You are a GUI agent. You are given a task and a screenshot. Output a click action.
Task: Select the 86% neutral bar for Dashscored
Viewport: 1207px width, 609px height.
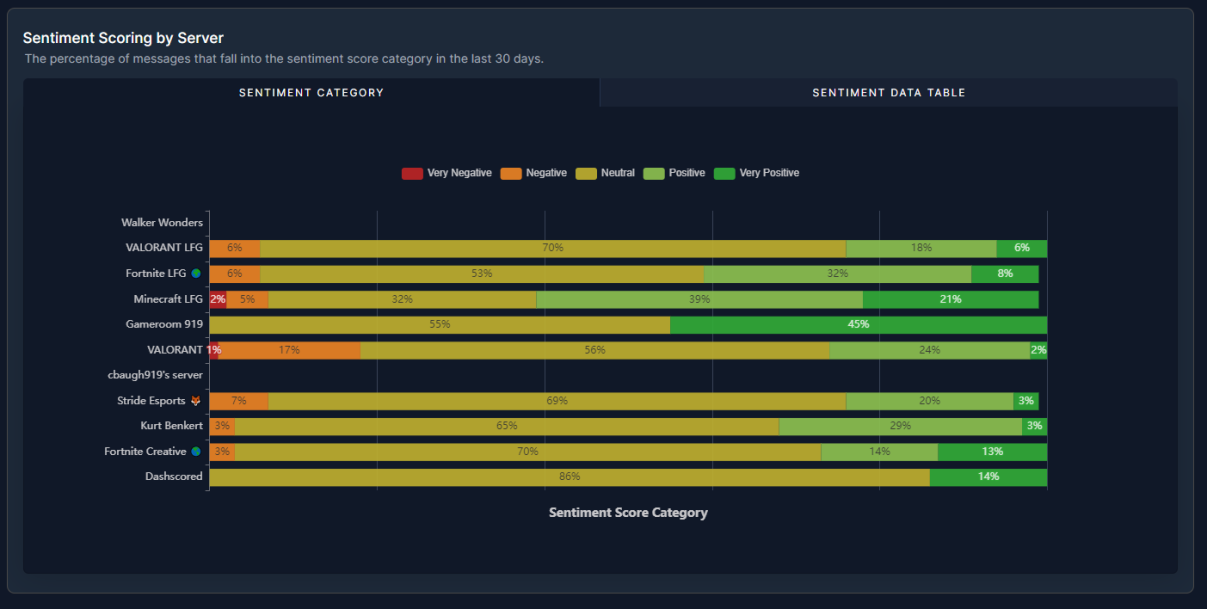[x=569, y=477]
